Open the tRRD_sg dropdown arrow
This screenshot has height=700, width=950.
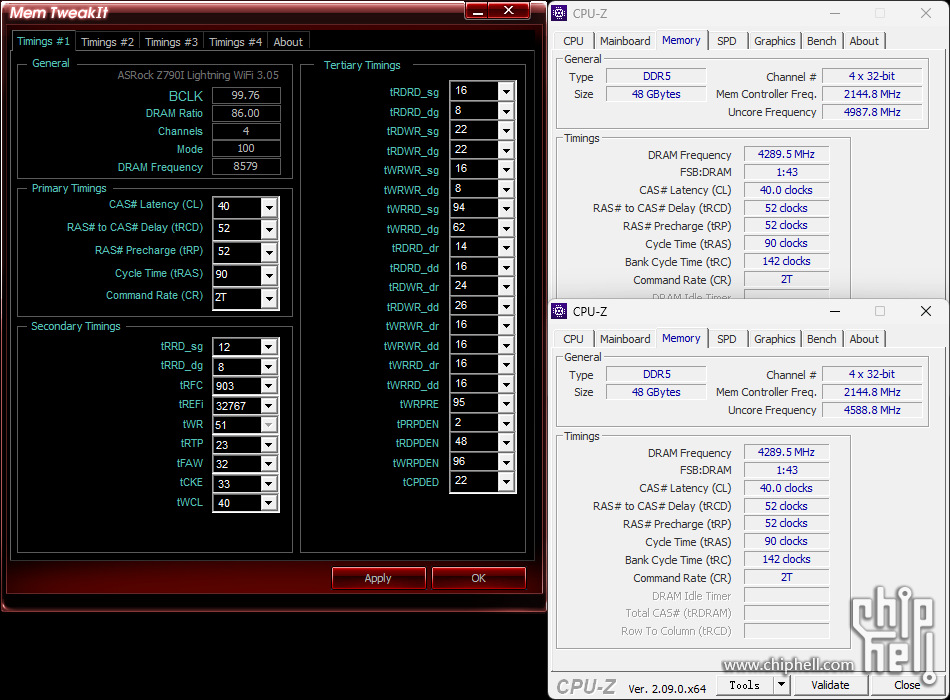coord(268,347)
